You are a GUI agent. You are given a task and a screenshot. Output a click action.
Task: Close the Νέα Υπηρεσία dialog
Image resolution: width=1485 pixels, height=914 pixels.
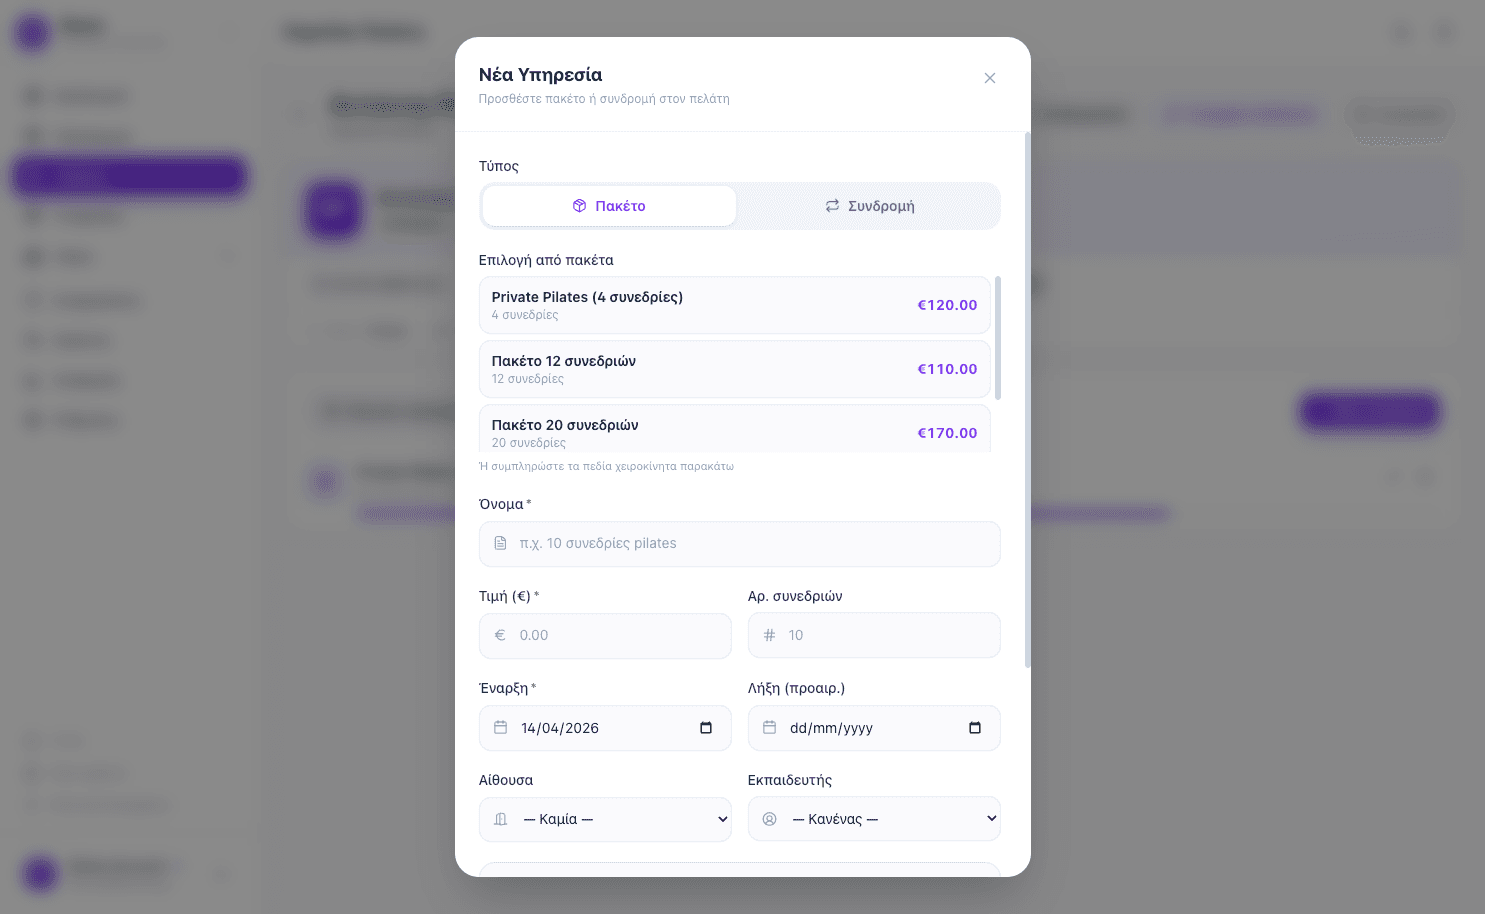tap(989, 78)
